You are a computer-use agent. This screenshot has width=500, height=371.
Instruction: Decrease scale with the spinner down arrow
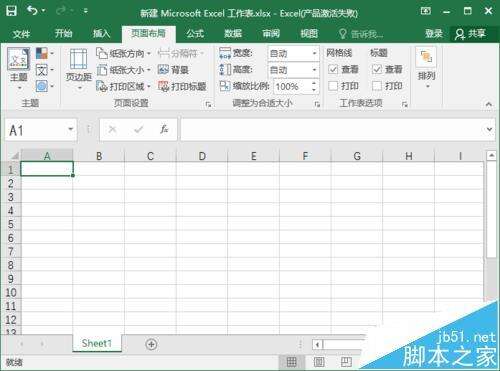point(314,90)
